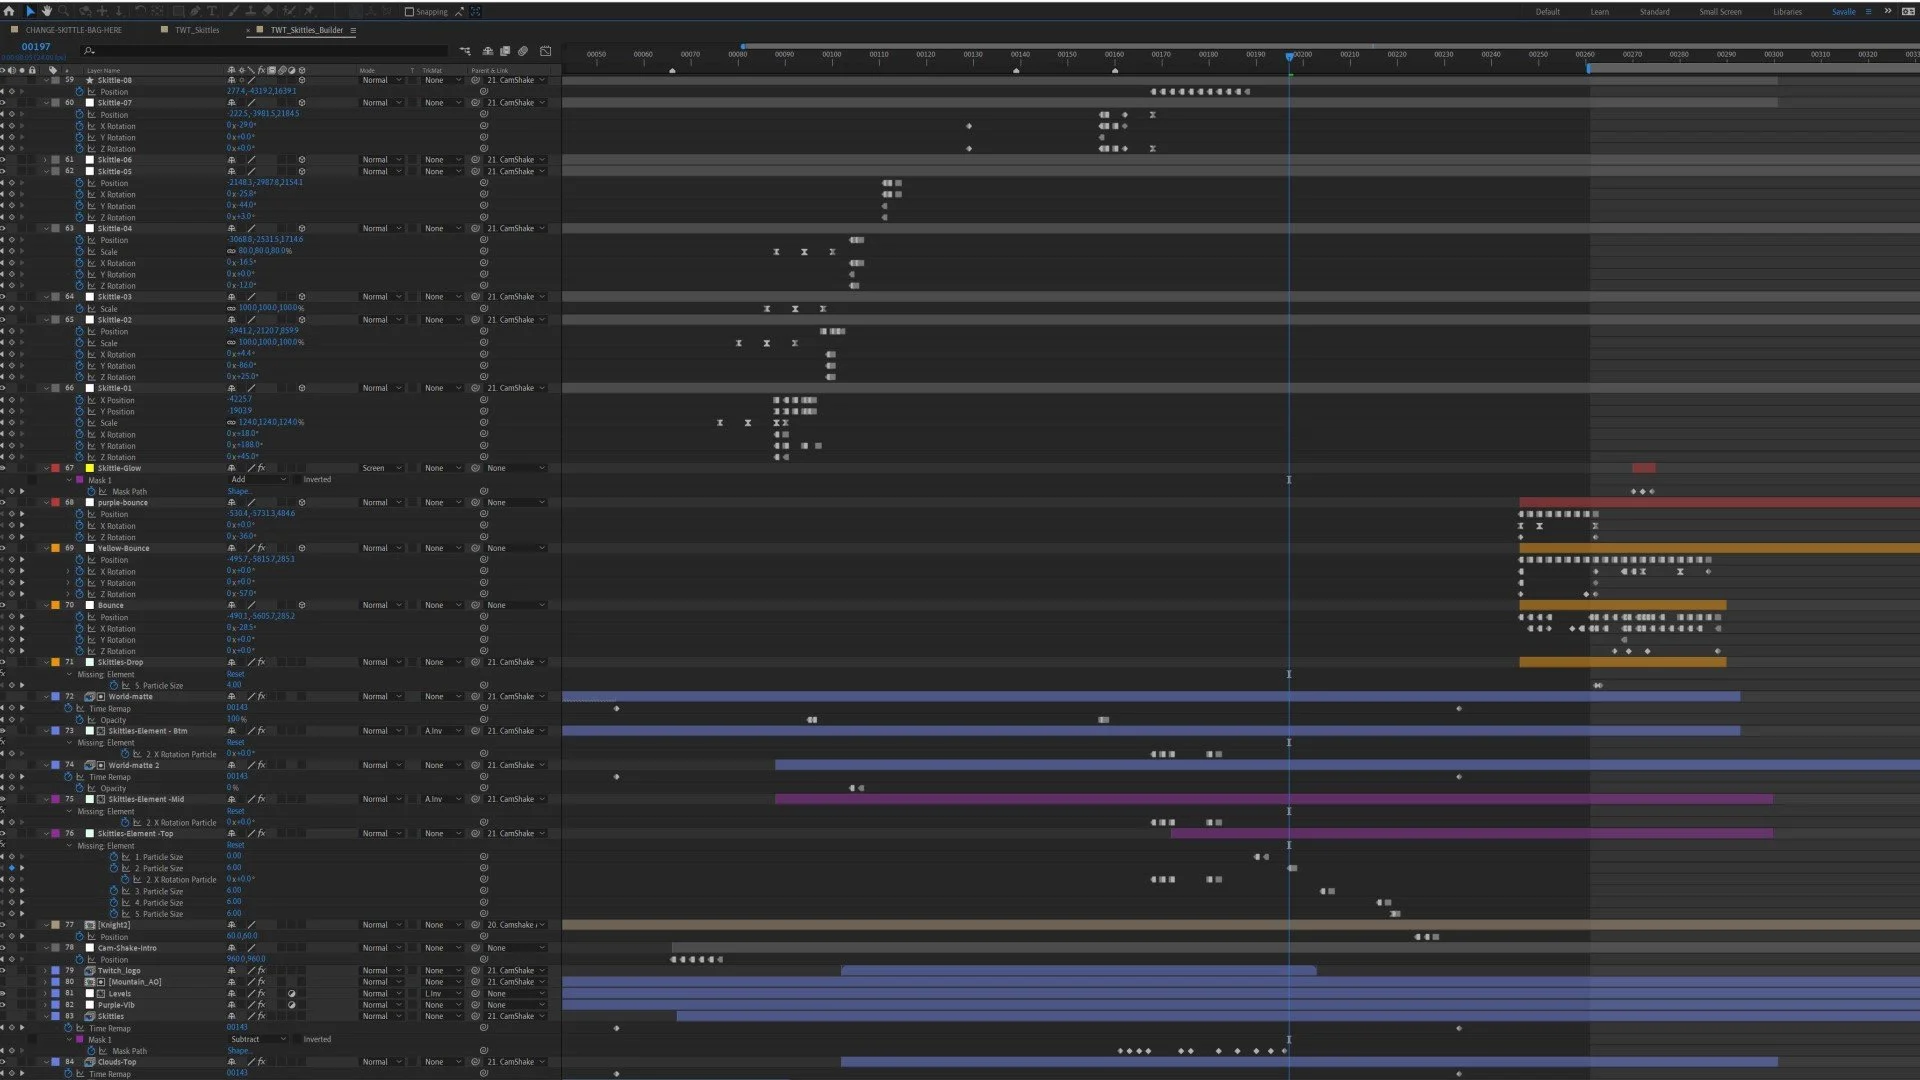Click the yellow label swatch of Skittle-Glow
The width and height of the screenshot is (1920, 1080).
tap(90, 468)
